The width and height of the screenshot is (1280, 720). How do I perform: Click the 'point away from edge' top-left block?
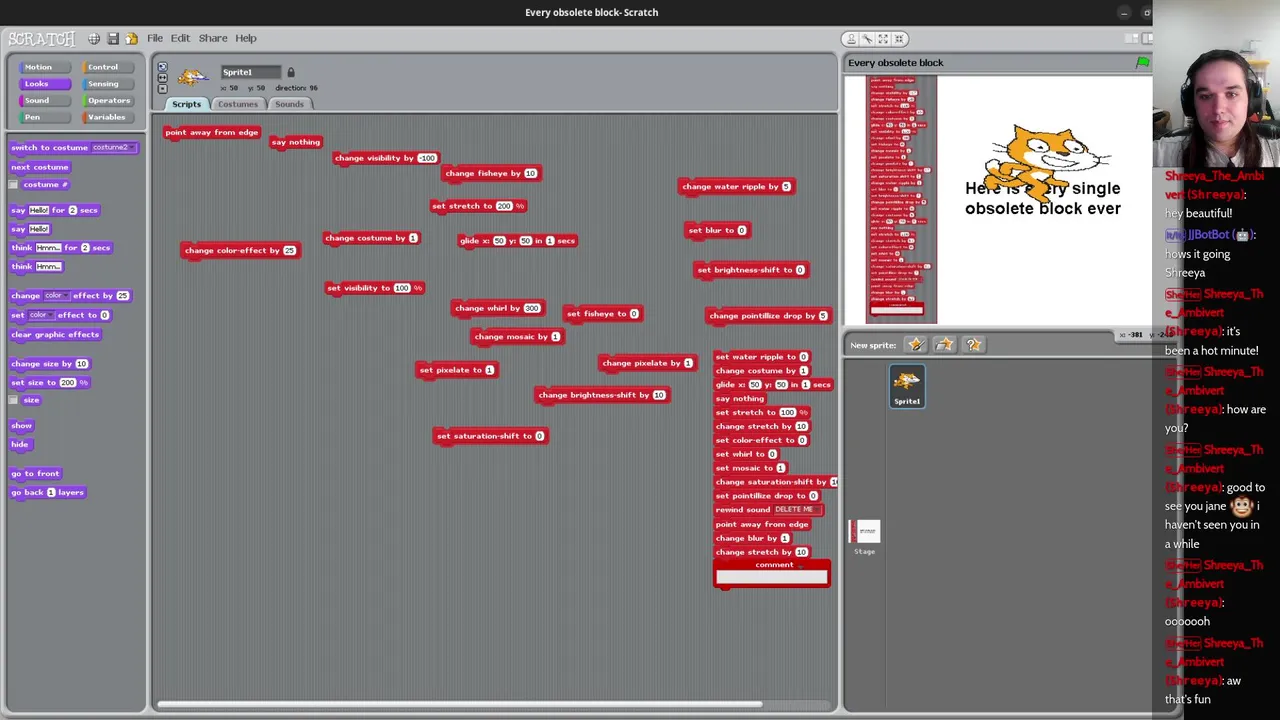(x=212, y=132)
